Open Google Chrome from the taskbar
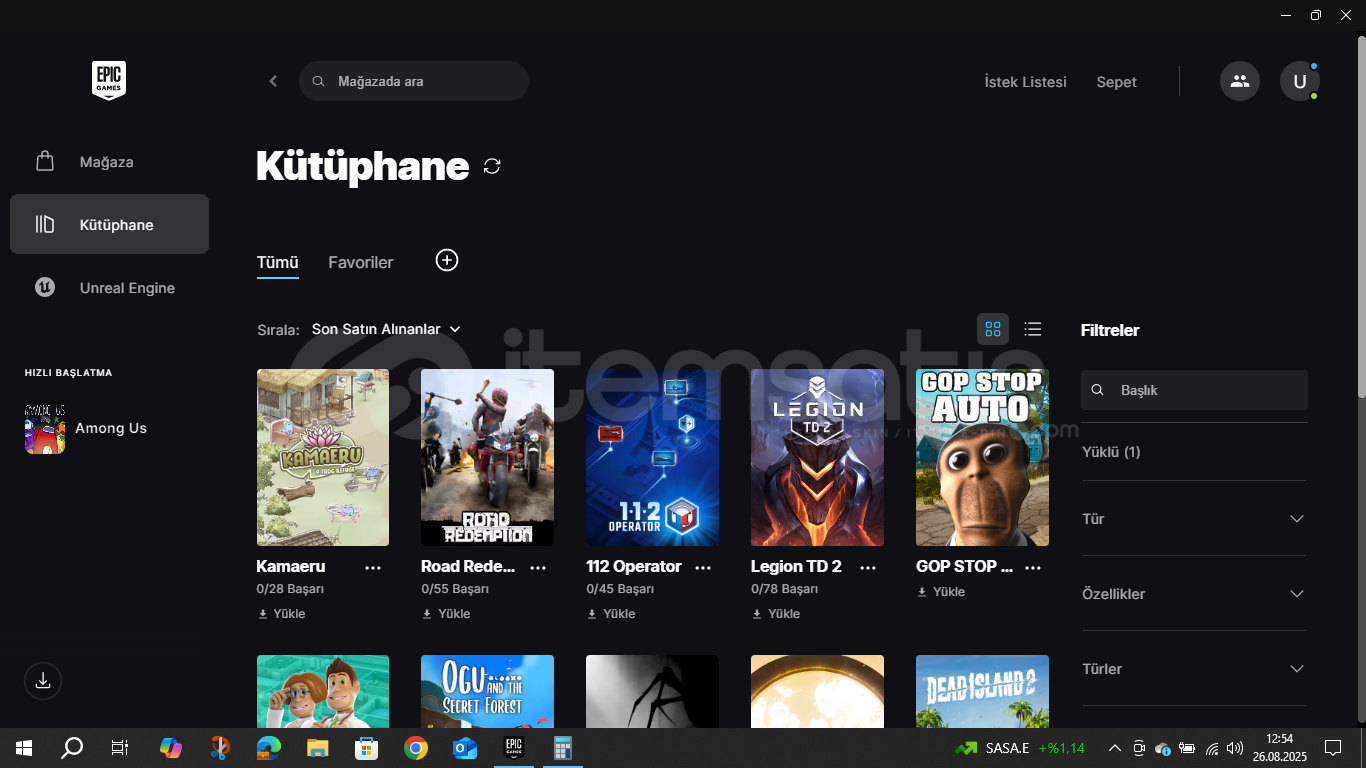 pos(416,747)
